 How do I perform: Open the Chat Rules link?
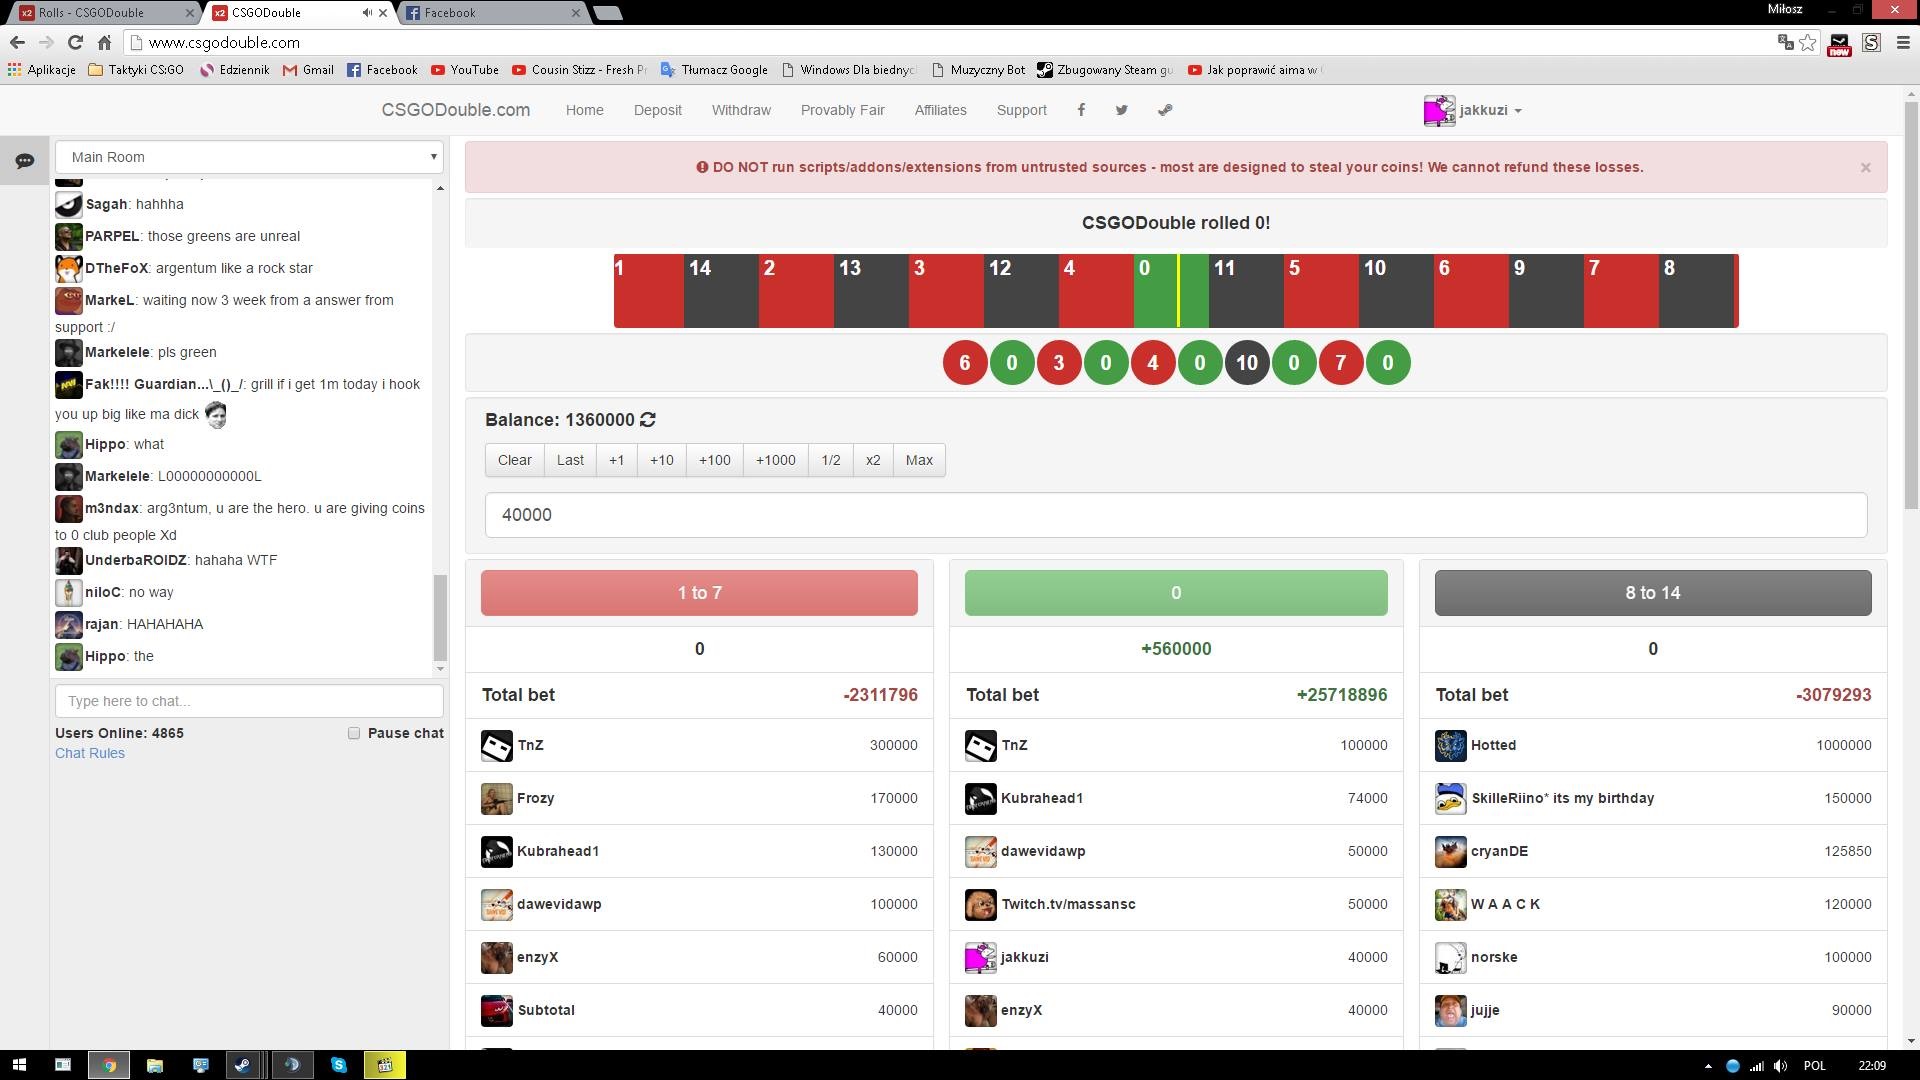coord(90,753)
